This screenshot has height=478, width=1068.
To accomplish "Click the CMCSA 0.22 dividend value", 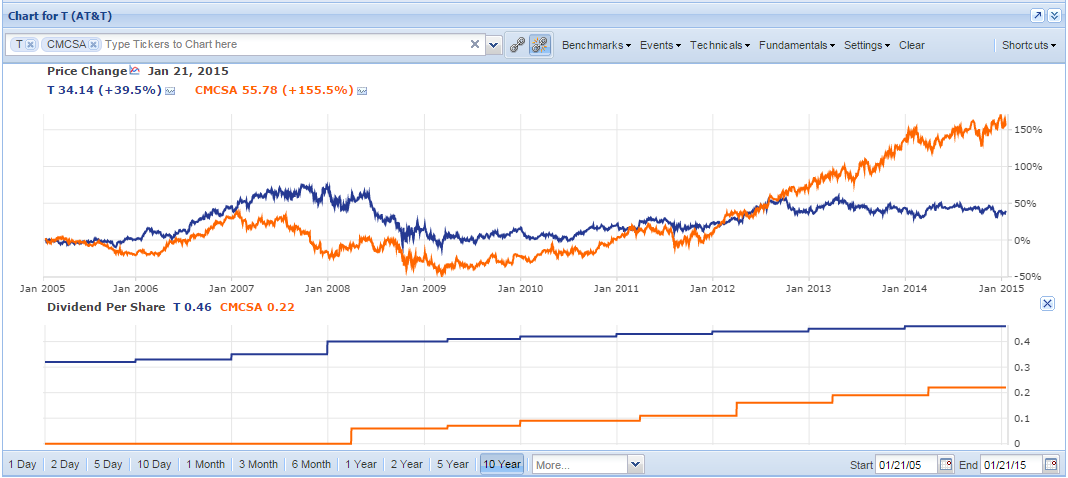I will point(257,307).
